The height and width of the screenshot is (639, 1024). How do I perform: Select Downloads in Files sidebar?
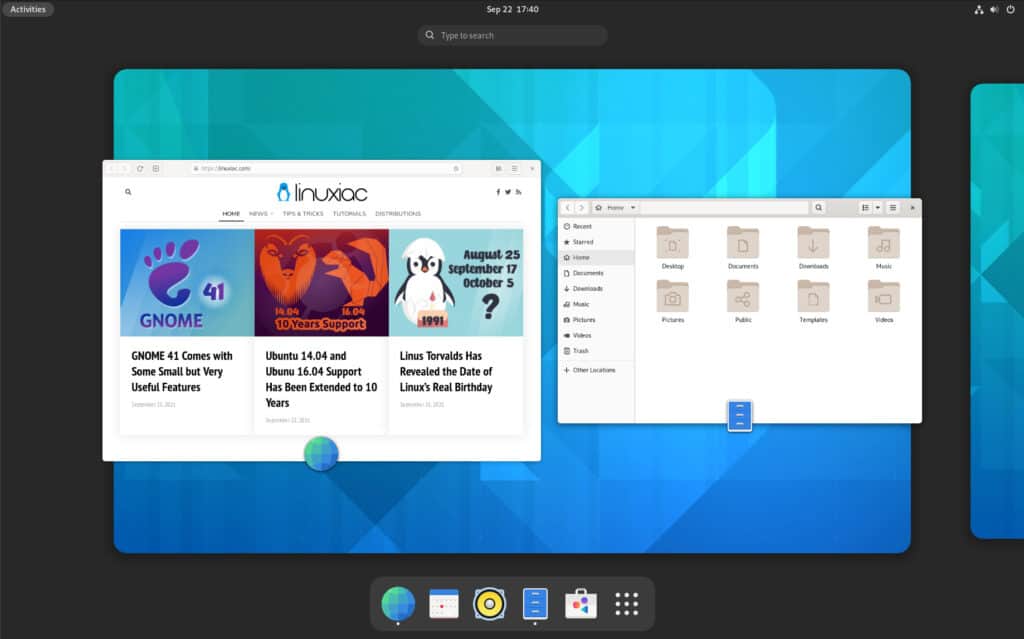[x=596, y=289]
